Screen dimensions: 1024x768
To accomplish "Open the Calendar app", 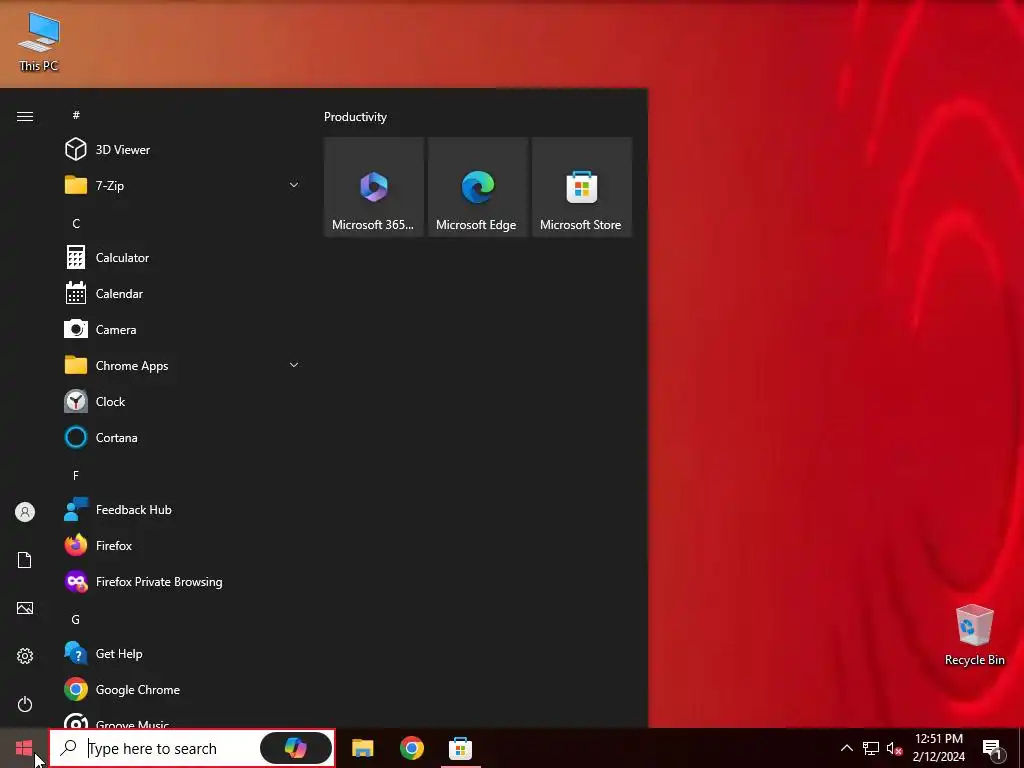I will point(183,293).
